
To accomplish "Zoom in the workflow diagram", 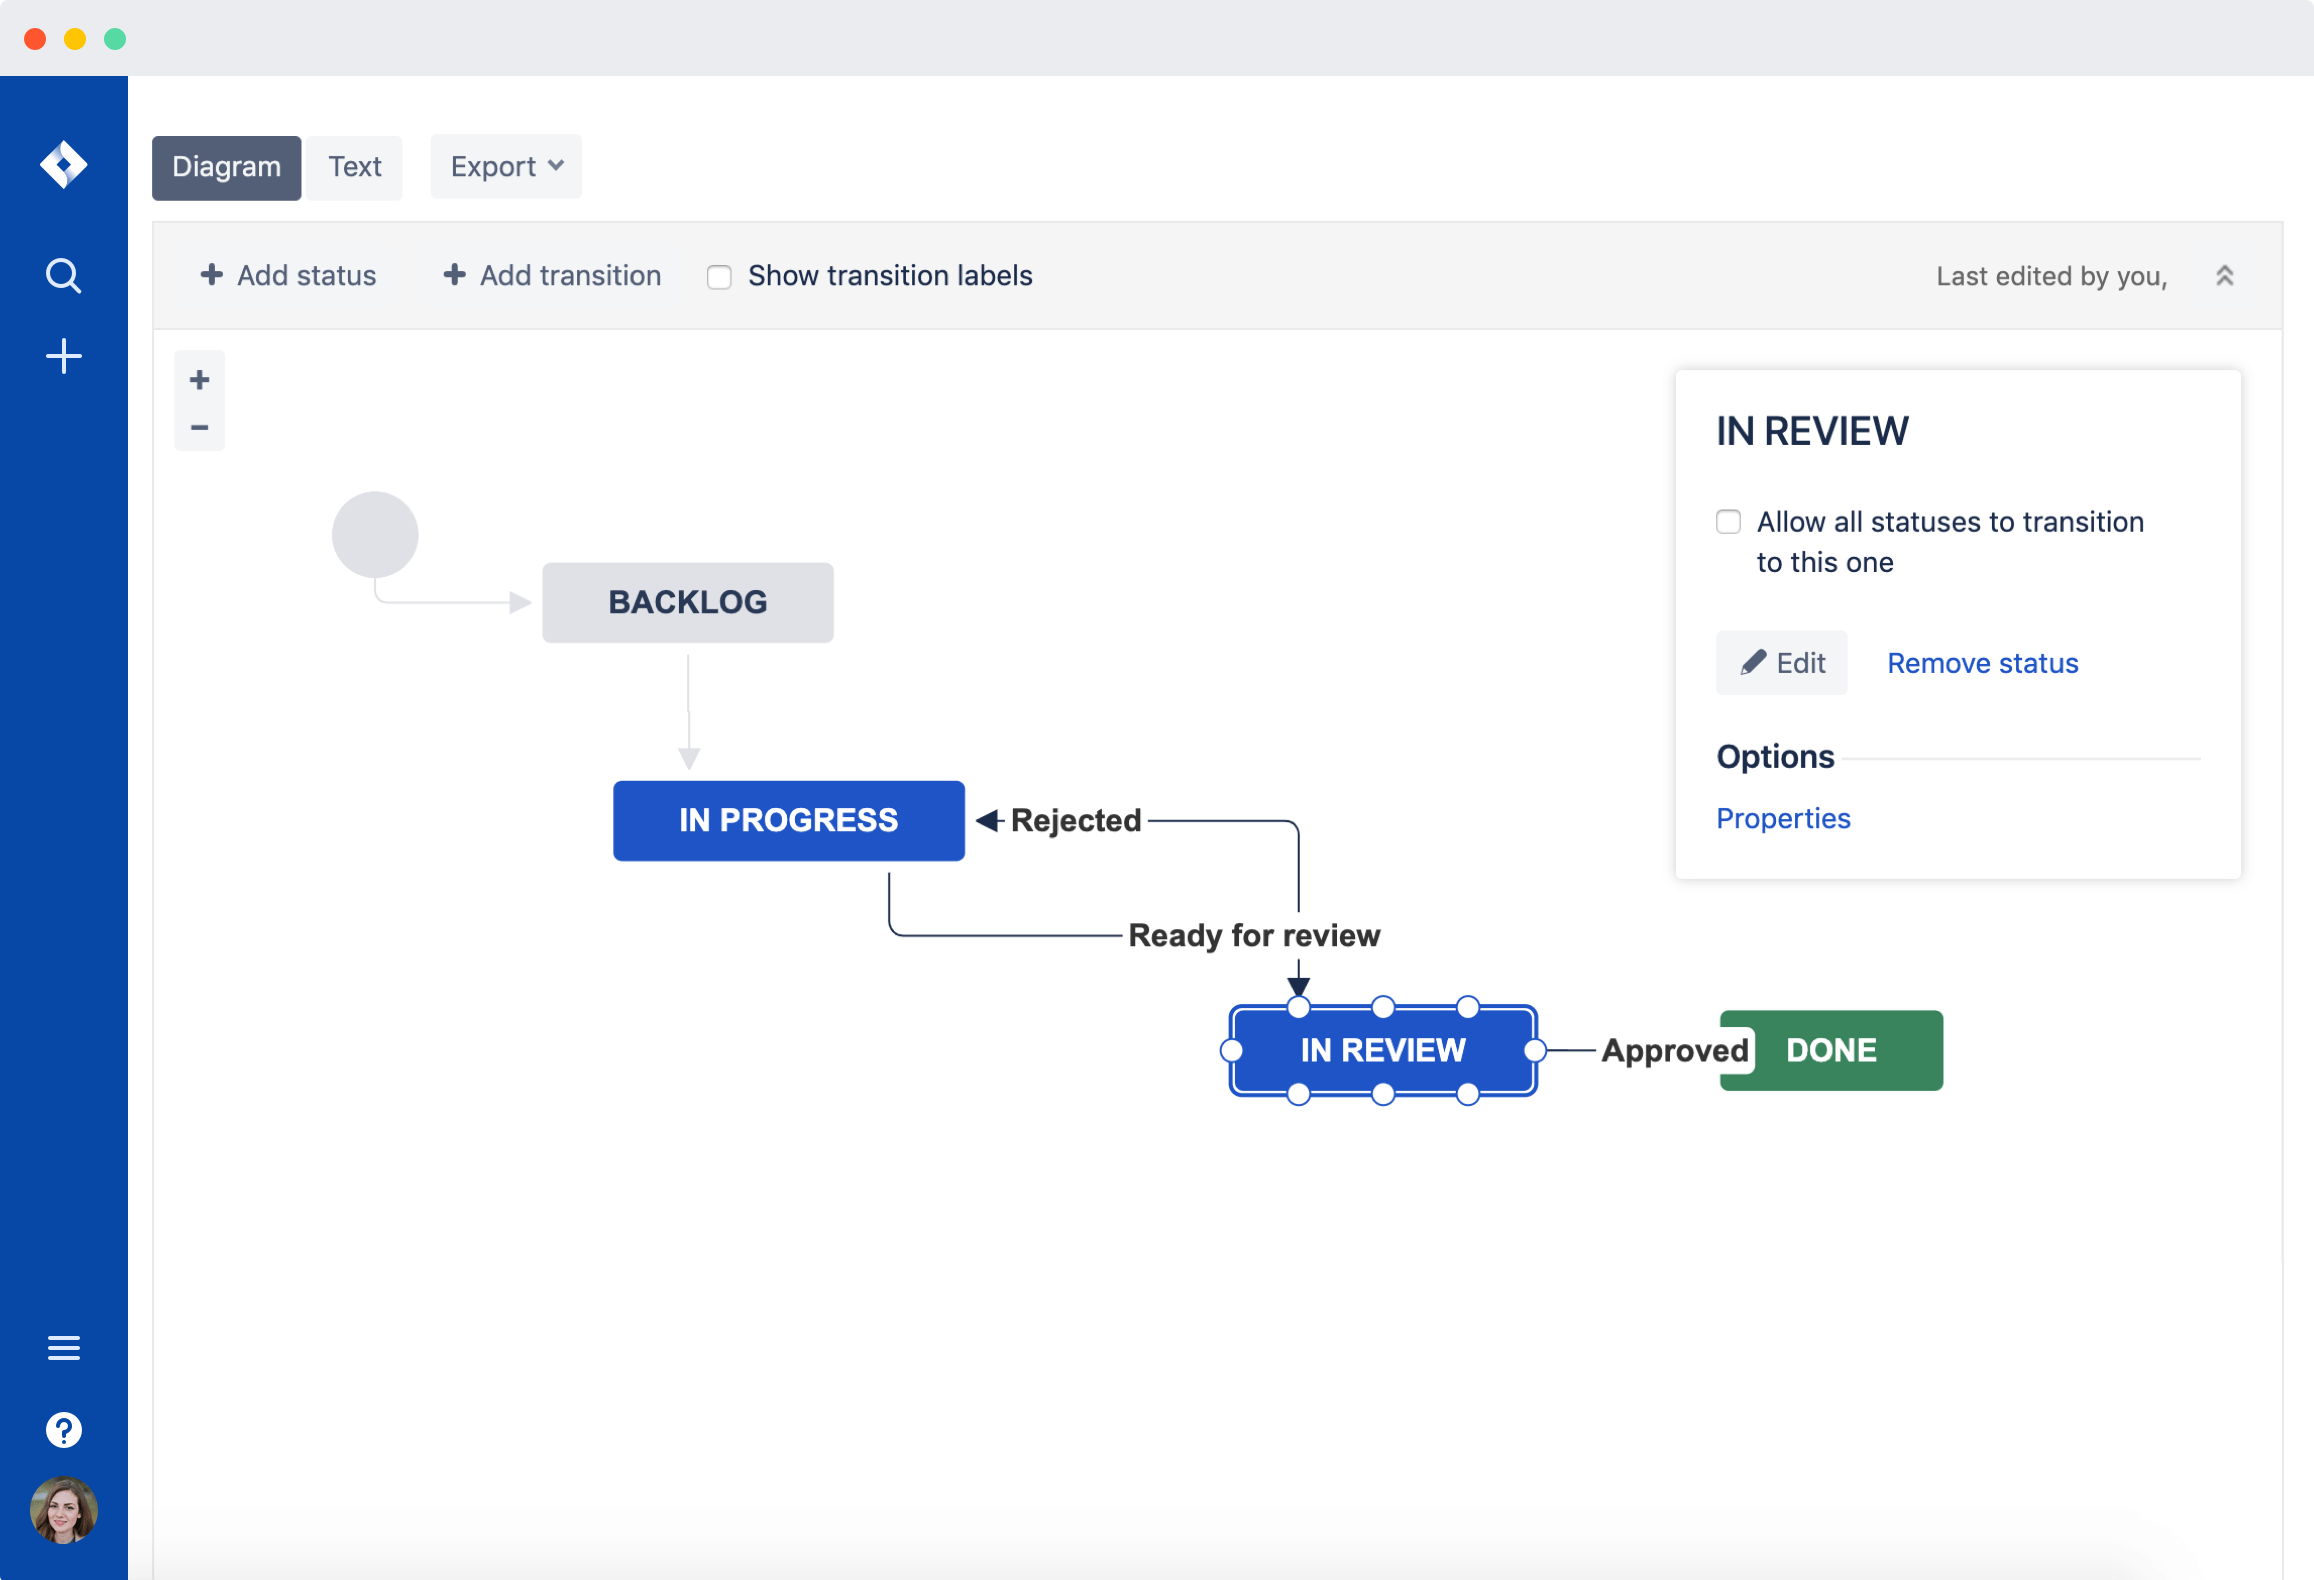I will pos(199,380).
